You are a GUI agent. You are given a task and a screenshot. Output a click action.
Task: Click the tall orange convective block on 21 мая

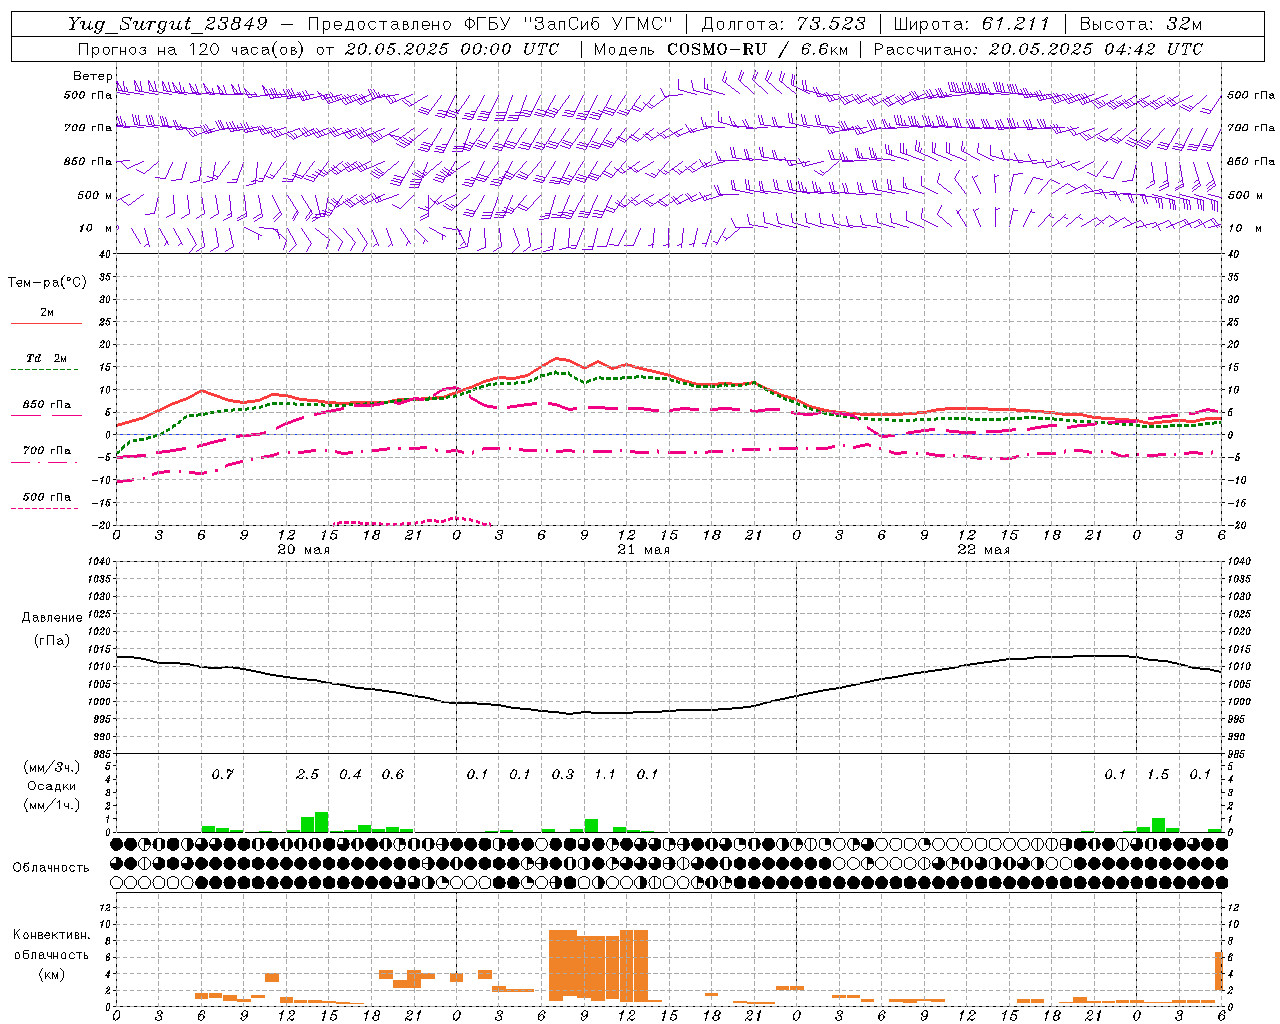[598, 966]
